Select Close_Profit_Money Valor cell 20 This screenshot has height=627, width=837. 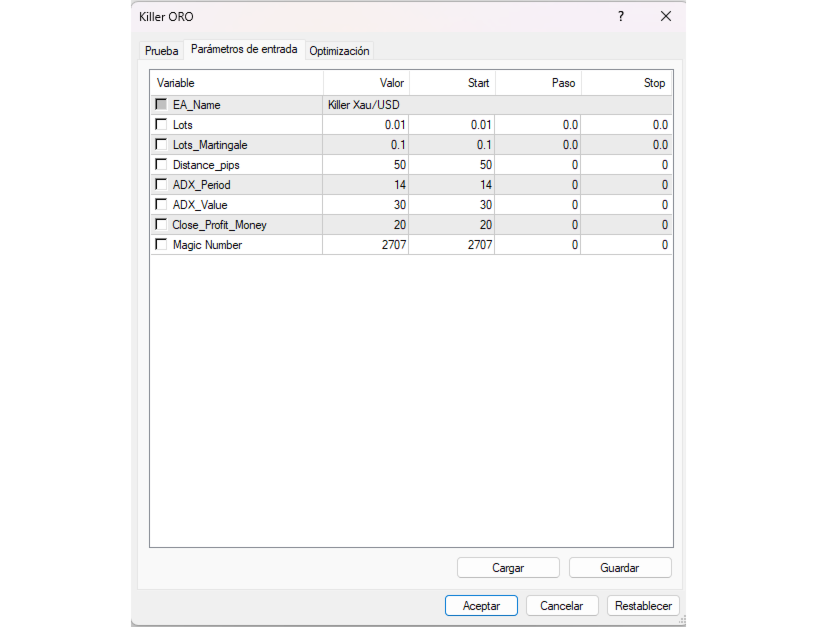coord(366,225)
